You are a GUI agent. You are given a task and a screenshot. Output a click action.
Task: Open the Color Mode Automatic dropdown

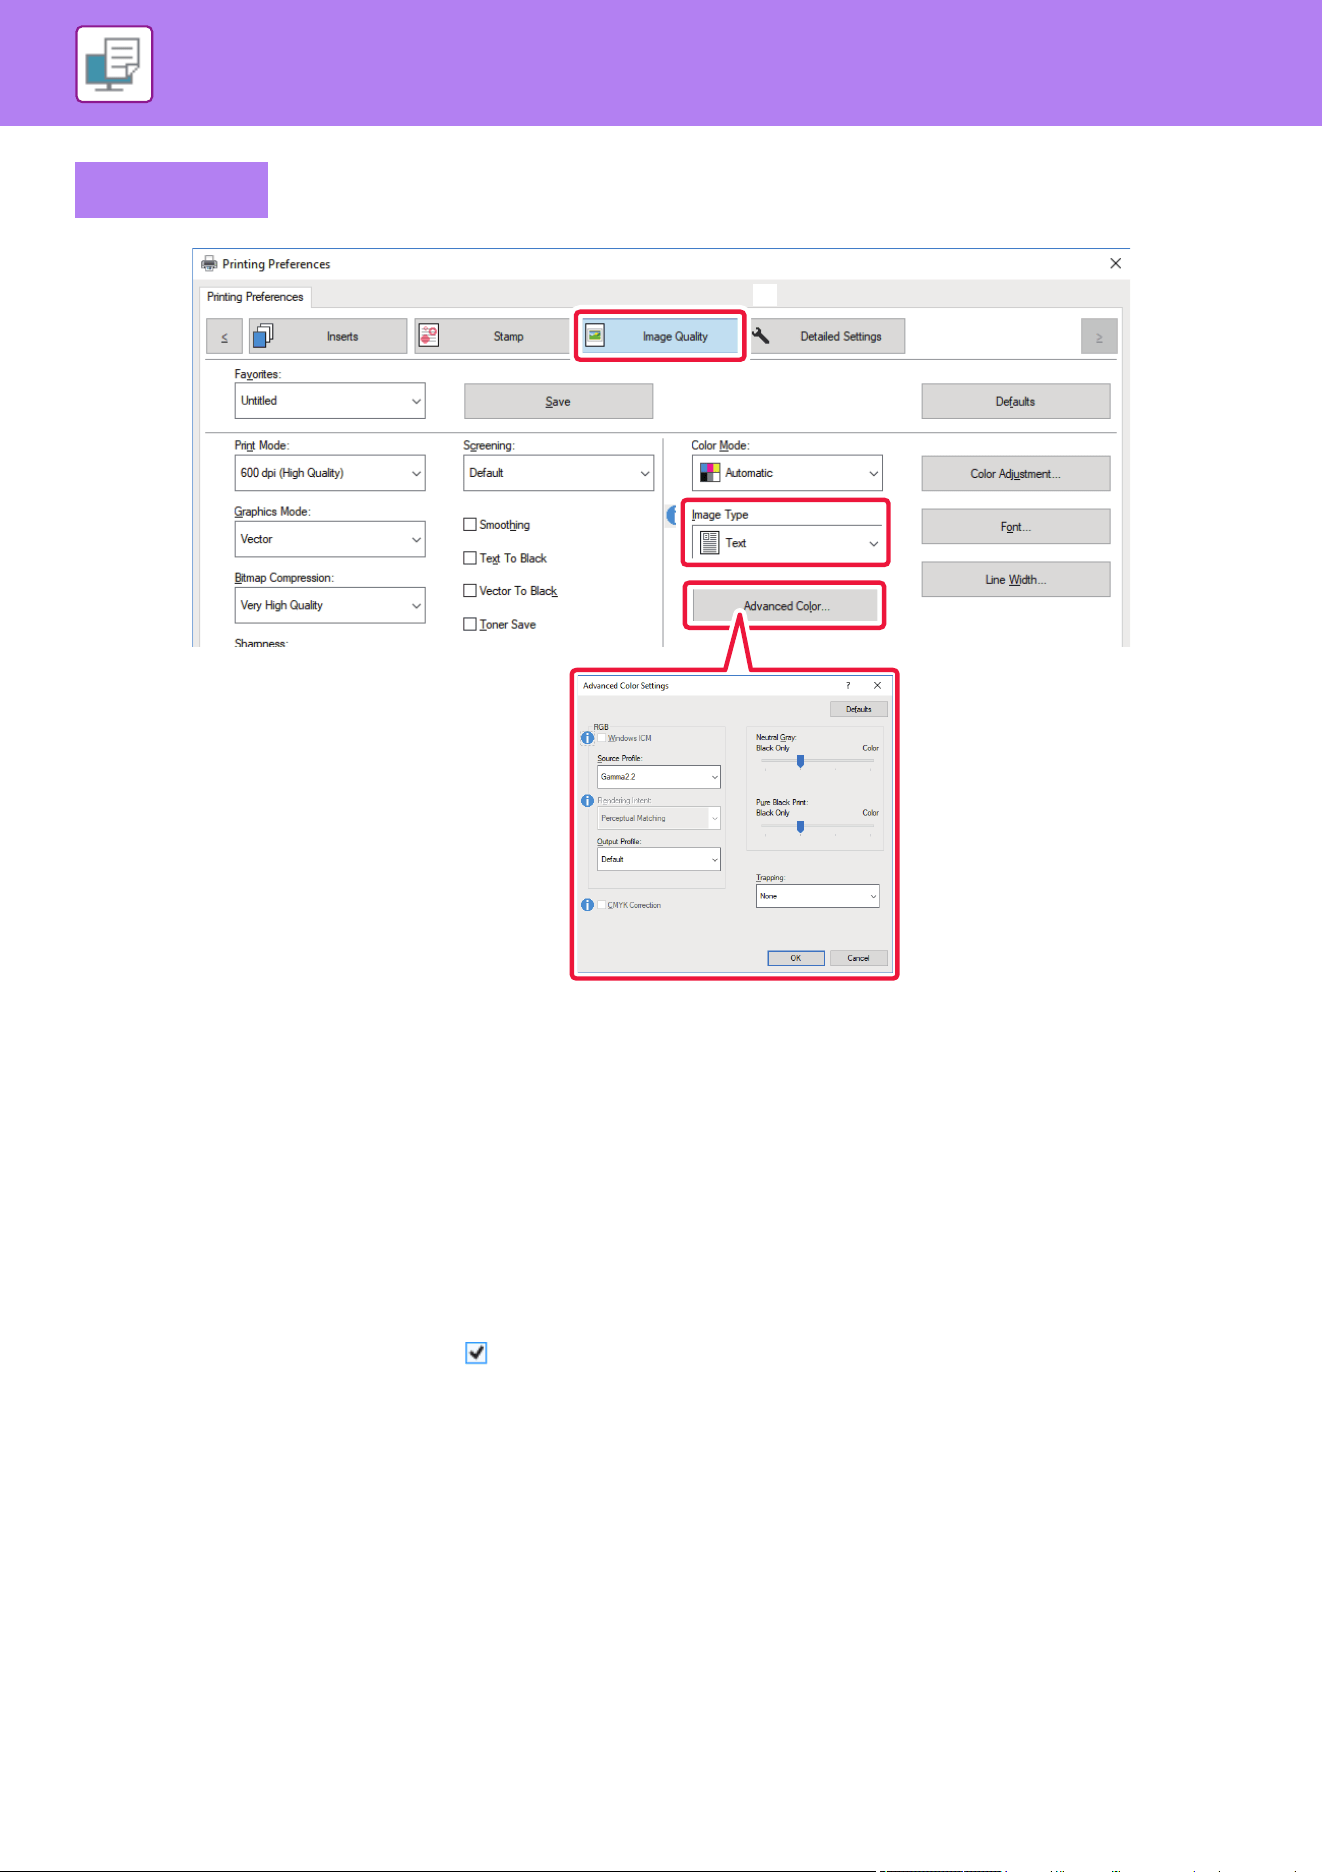pyautogui.click(x=787, y=473)
